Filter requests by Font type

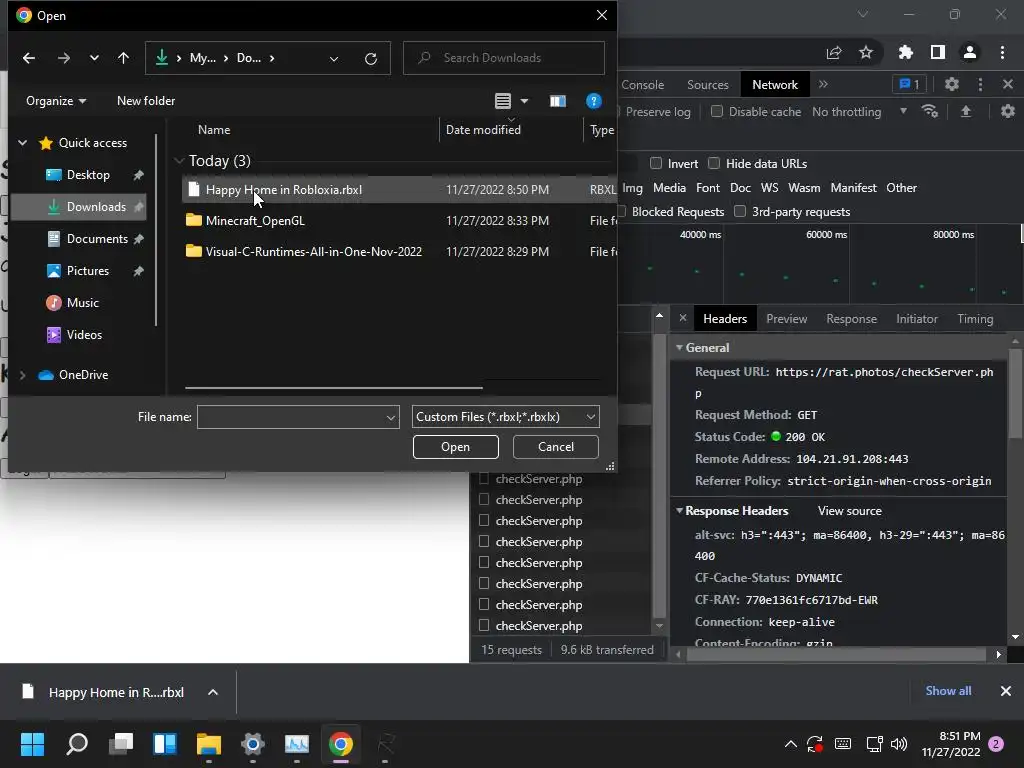708,188
